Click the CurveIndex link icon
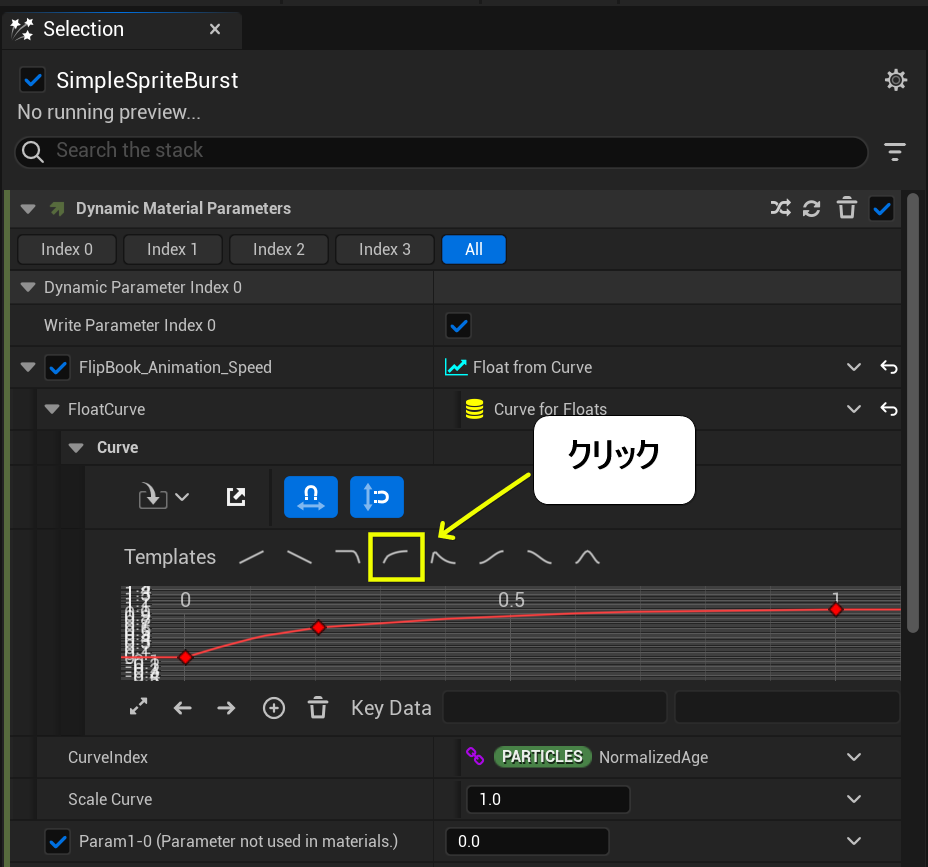This screenshot has width=928, height=867. (475, 756)
